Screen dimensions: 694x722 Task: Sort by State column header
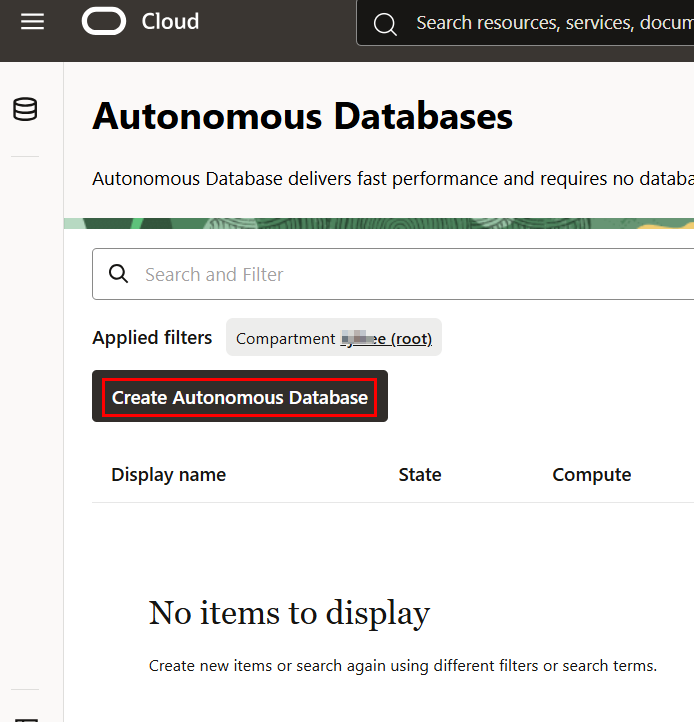pos(420,475)
